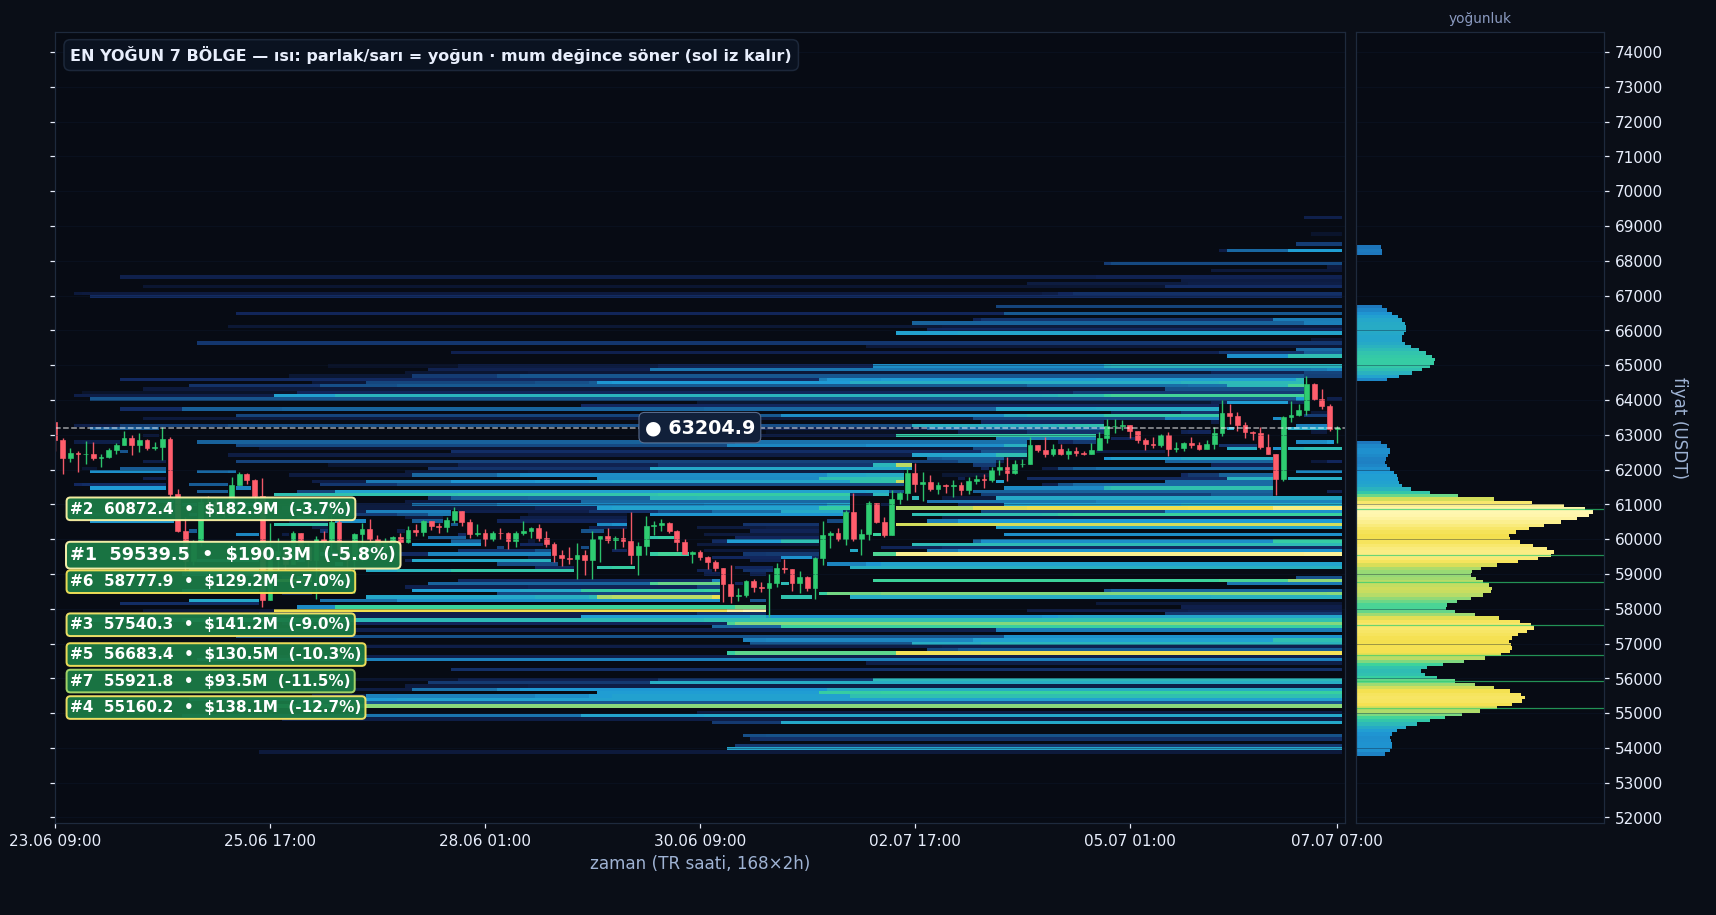Click the #4 55160.2 zone label
This screenshot has width=1716, height=915.
216,707
